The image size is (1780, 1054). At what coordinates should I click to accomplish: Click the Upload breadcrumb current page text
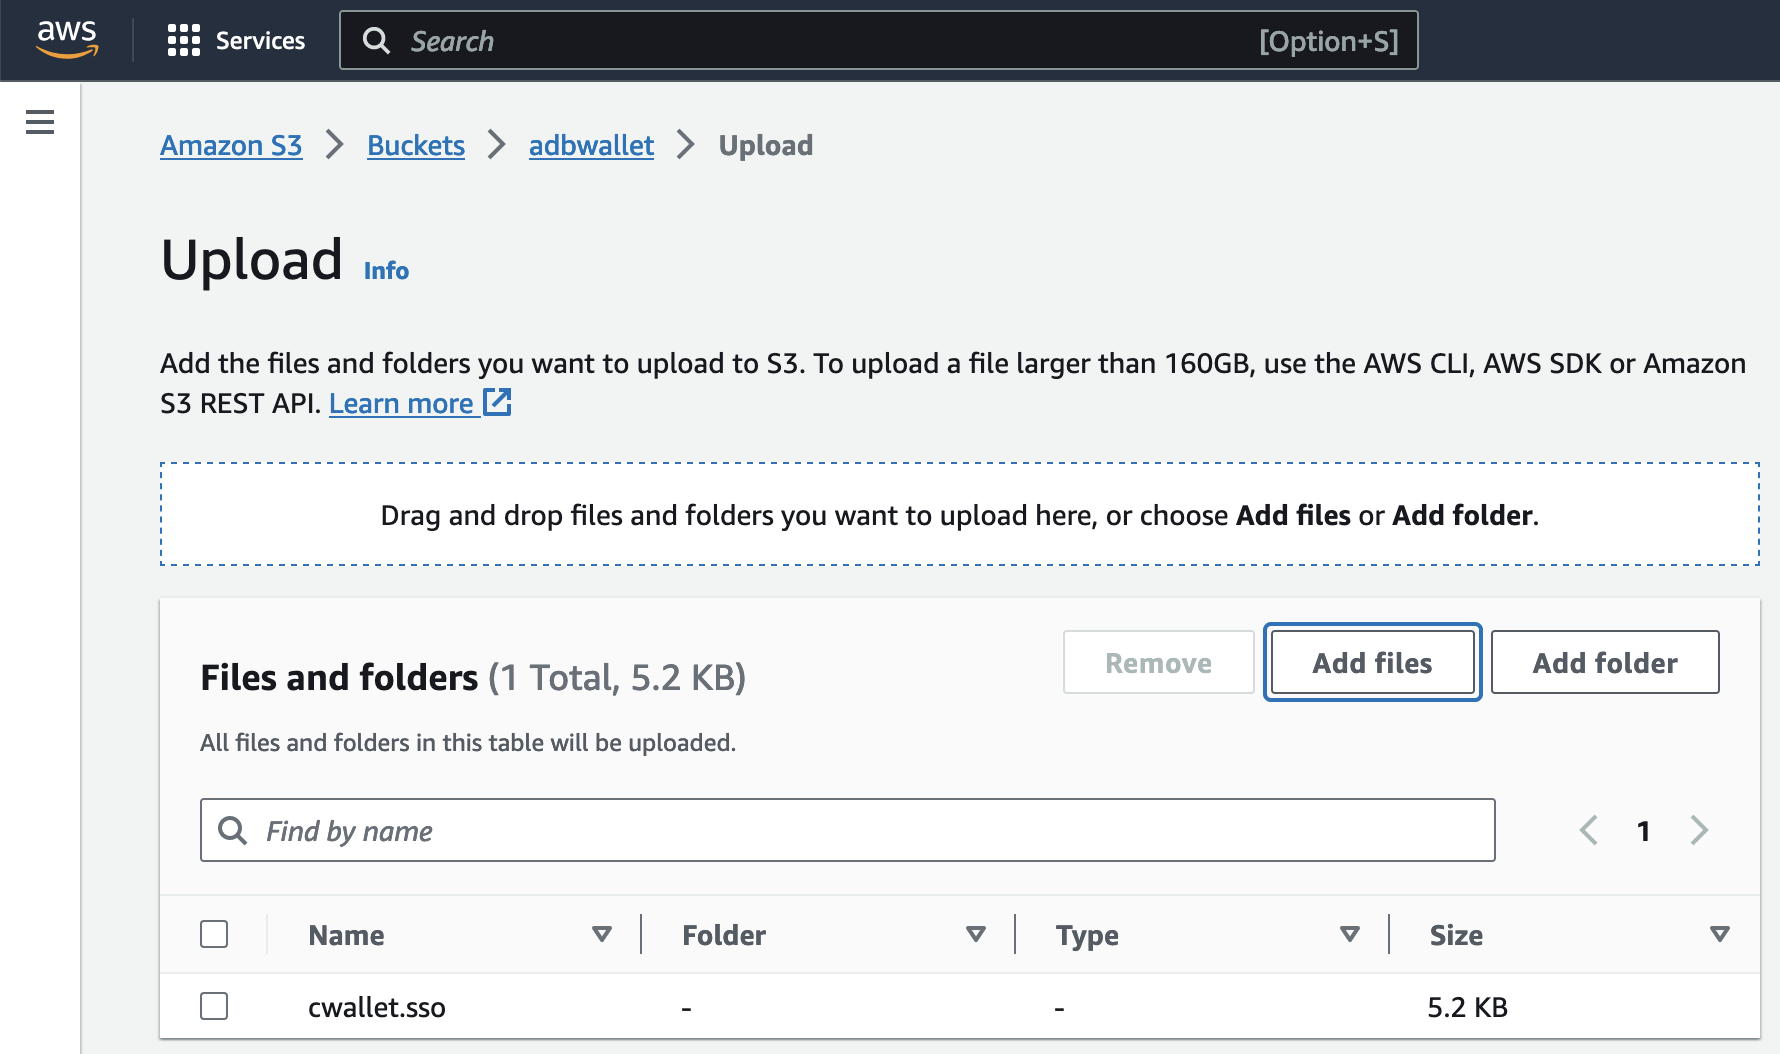[766, 146]
